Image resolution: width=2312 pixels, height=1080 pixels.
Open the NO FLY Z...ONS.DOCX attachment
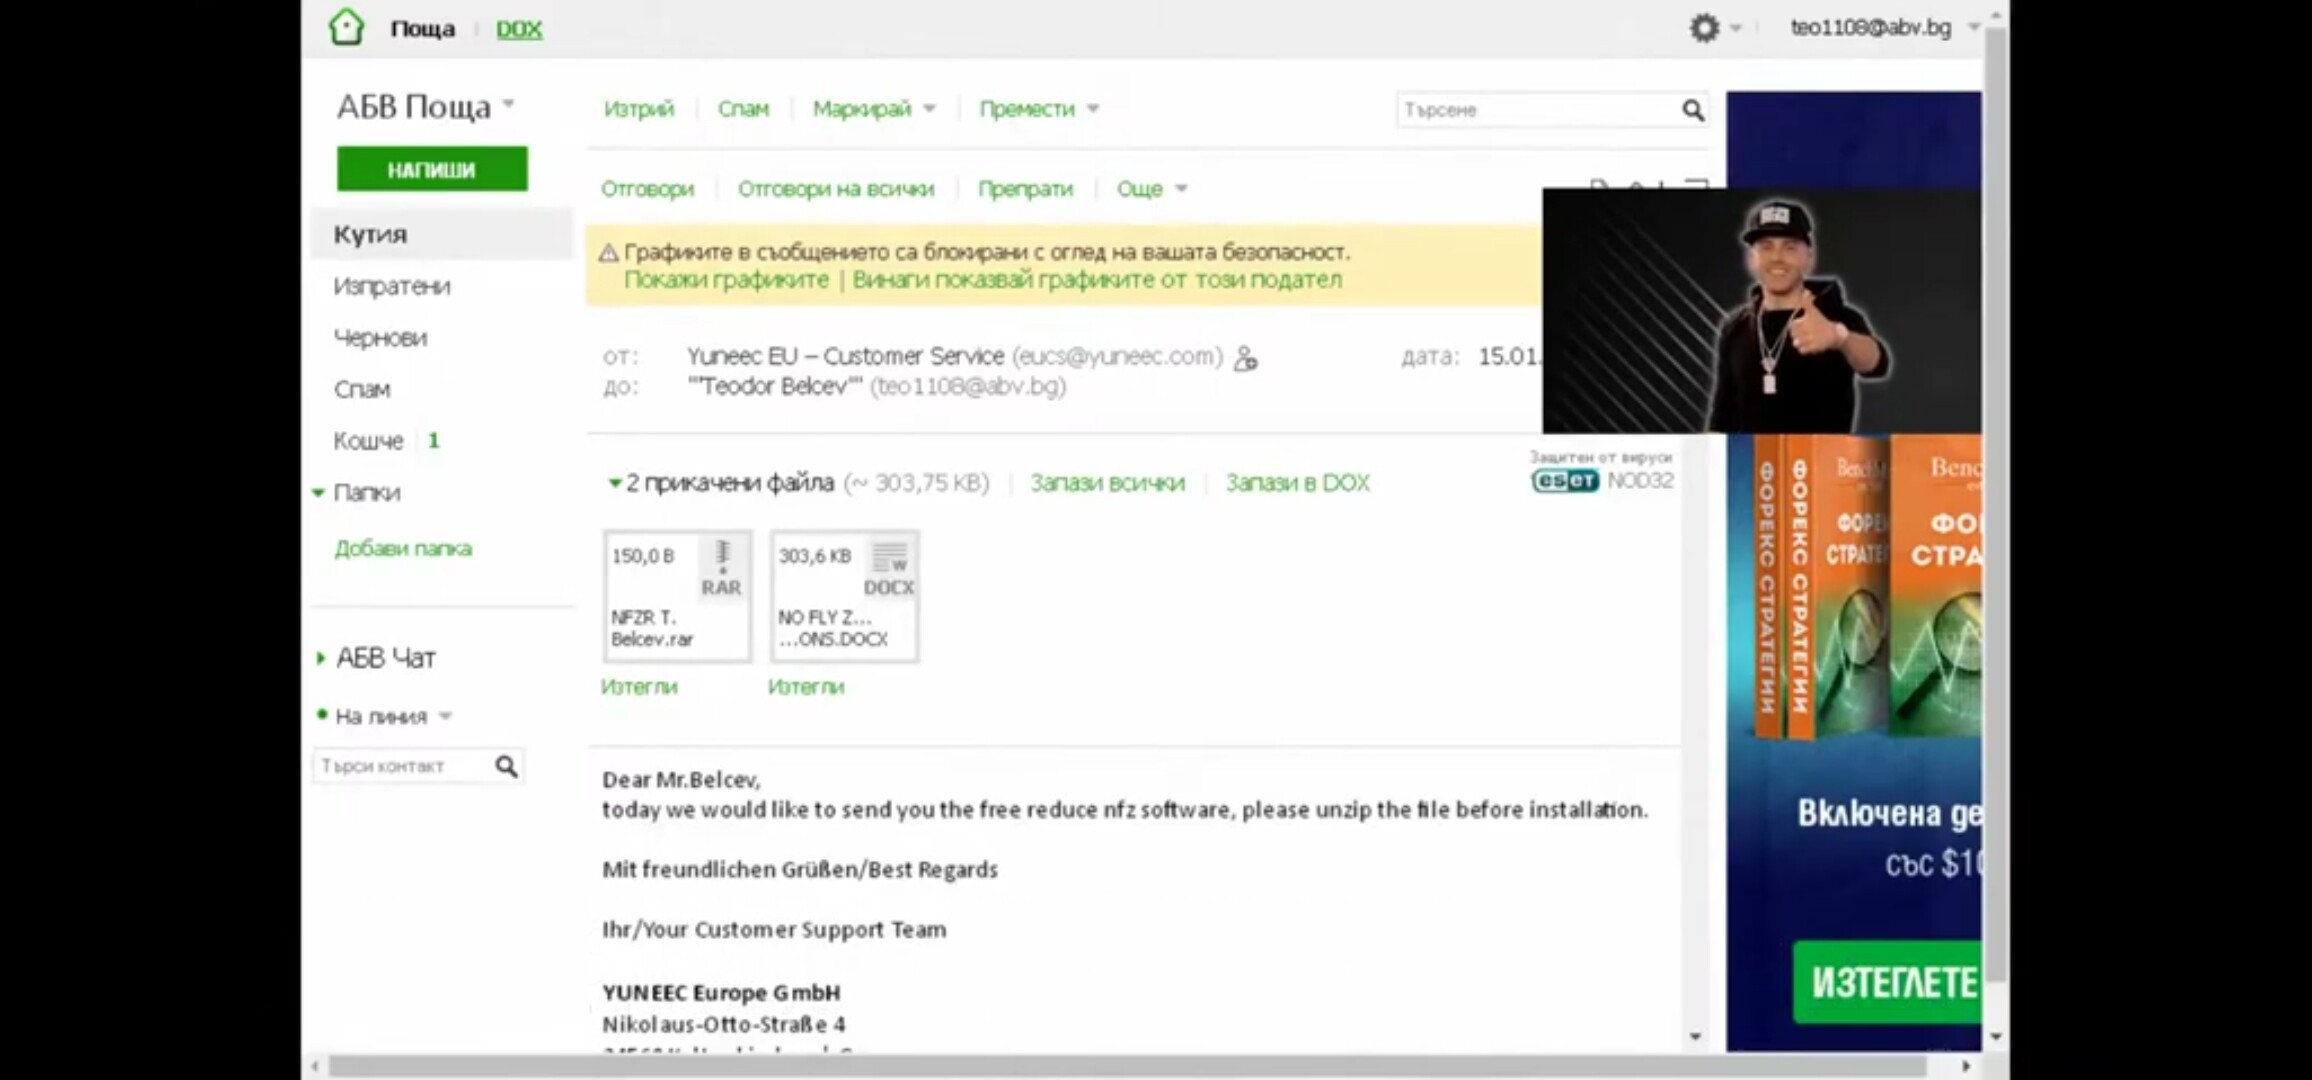[x=845, y=596]
